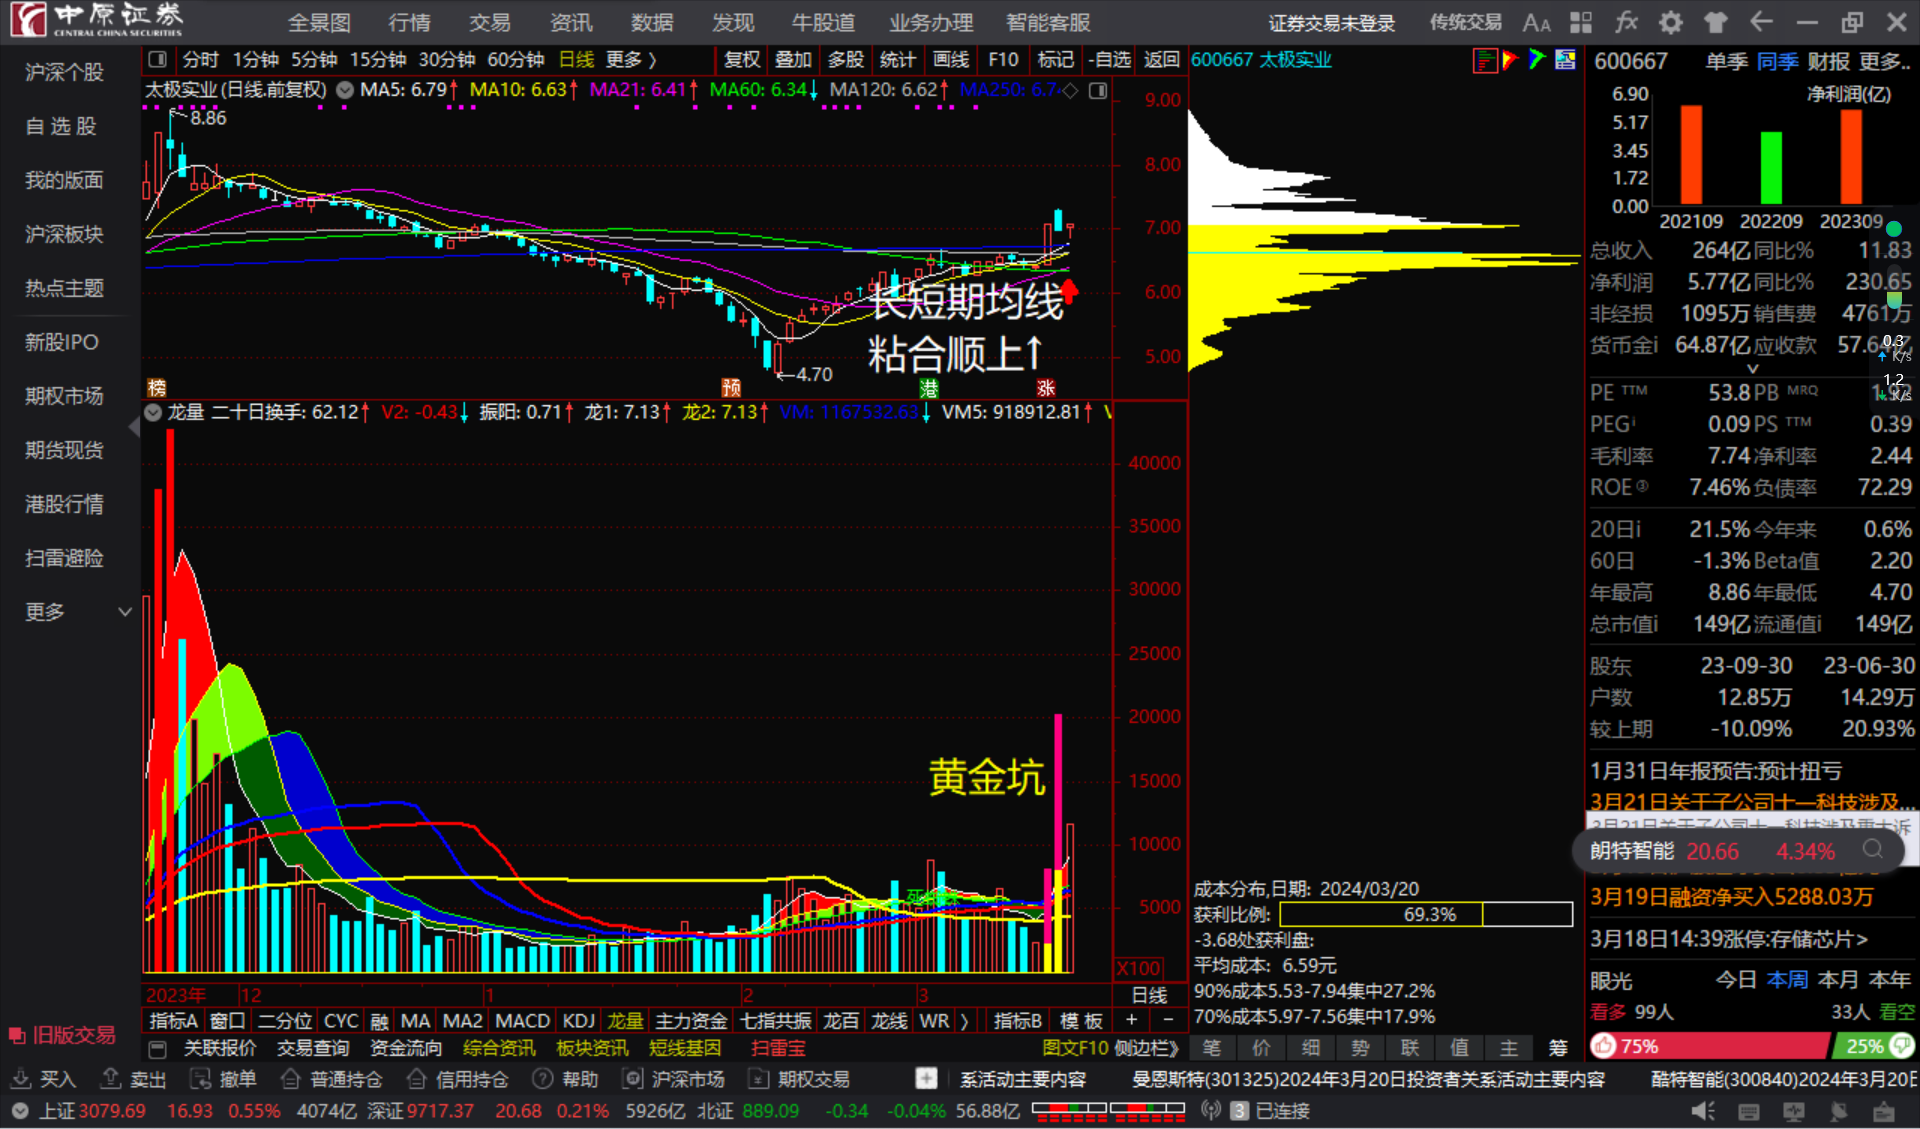
Task: Click the grid layout icon in title bar
Action: click(x=1581, y=23)
